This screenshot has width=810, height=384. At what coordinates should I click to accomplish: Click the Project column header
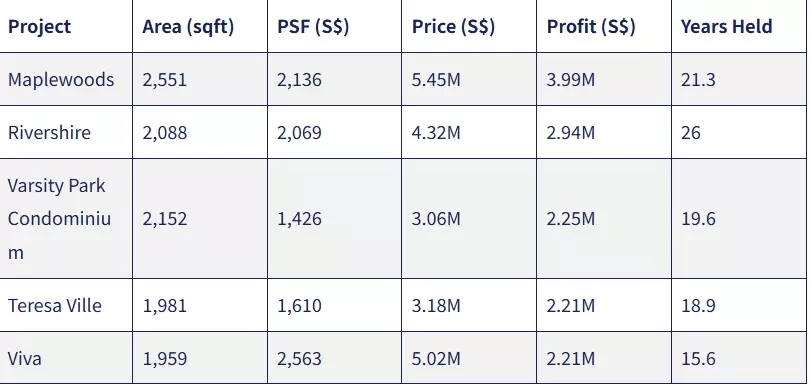pos(39,26)
